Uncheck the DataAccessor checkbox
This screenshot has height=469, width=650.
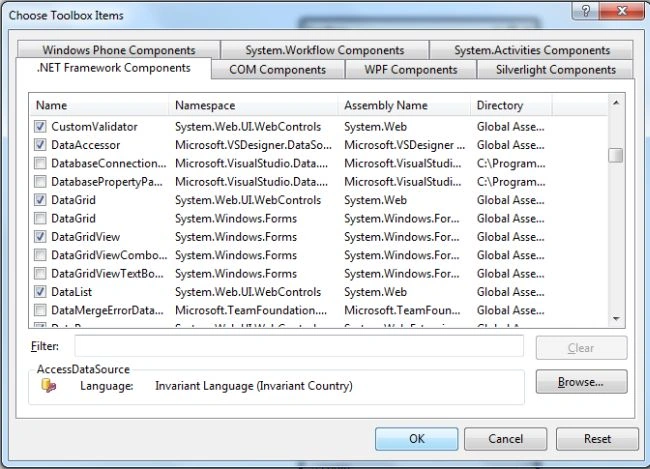(40, 145)
